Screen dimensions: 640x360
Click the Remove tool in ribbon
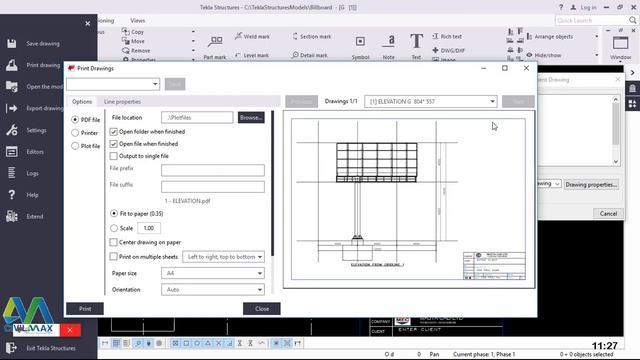(136, 50)
